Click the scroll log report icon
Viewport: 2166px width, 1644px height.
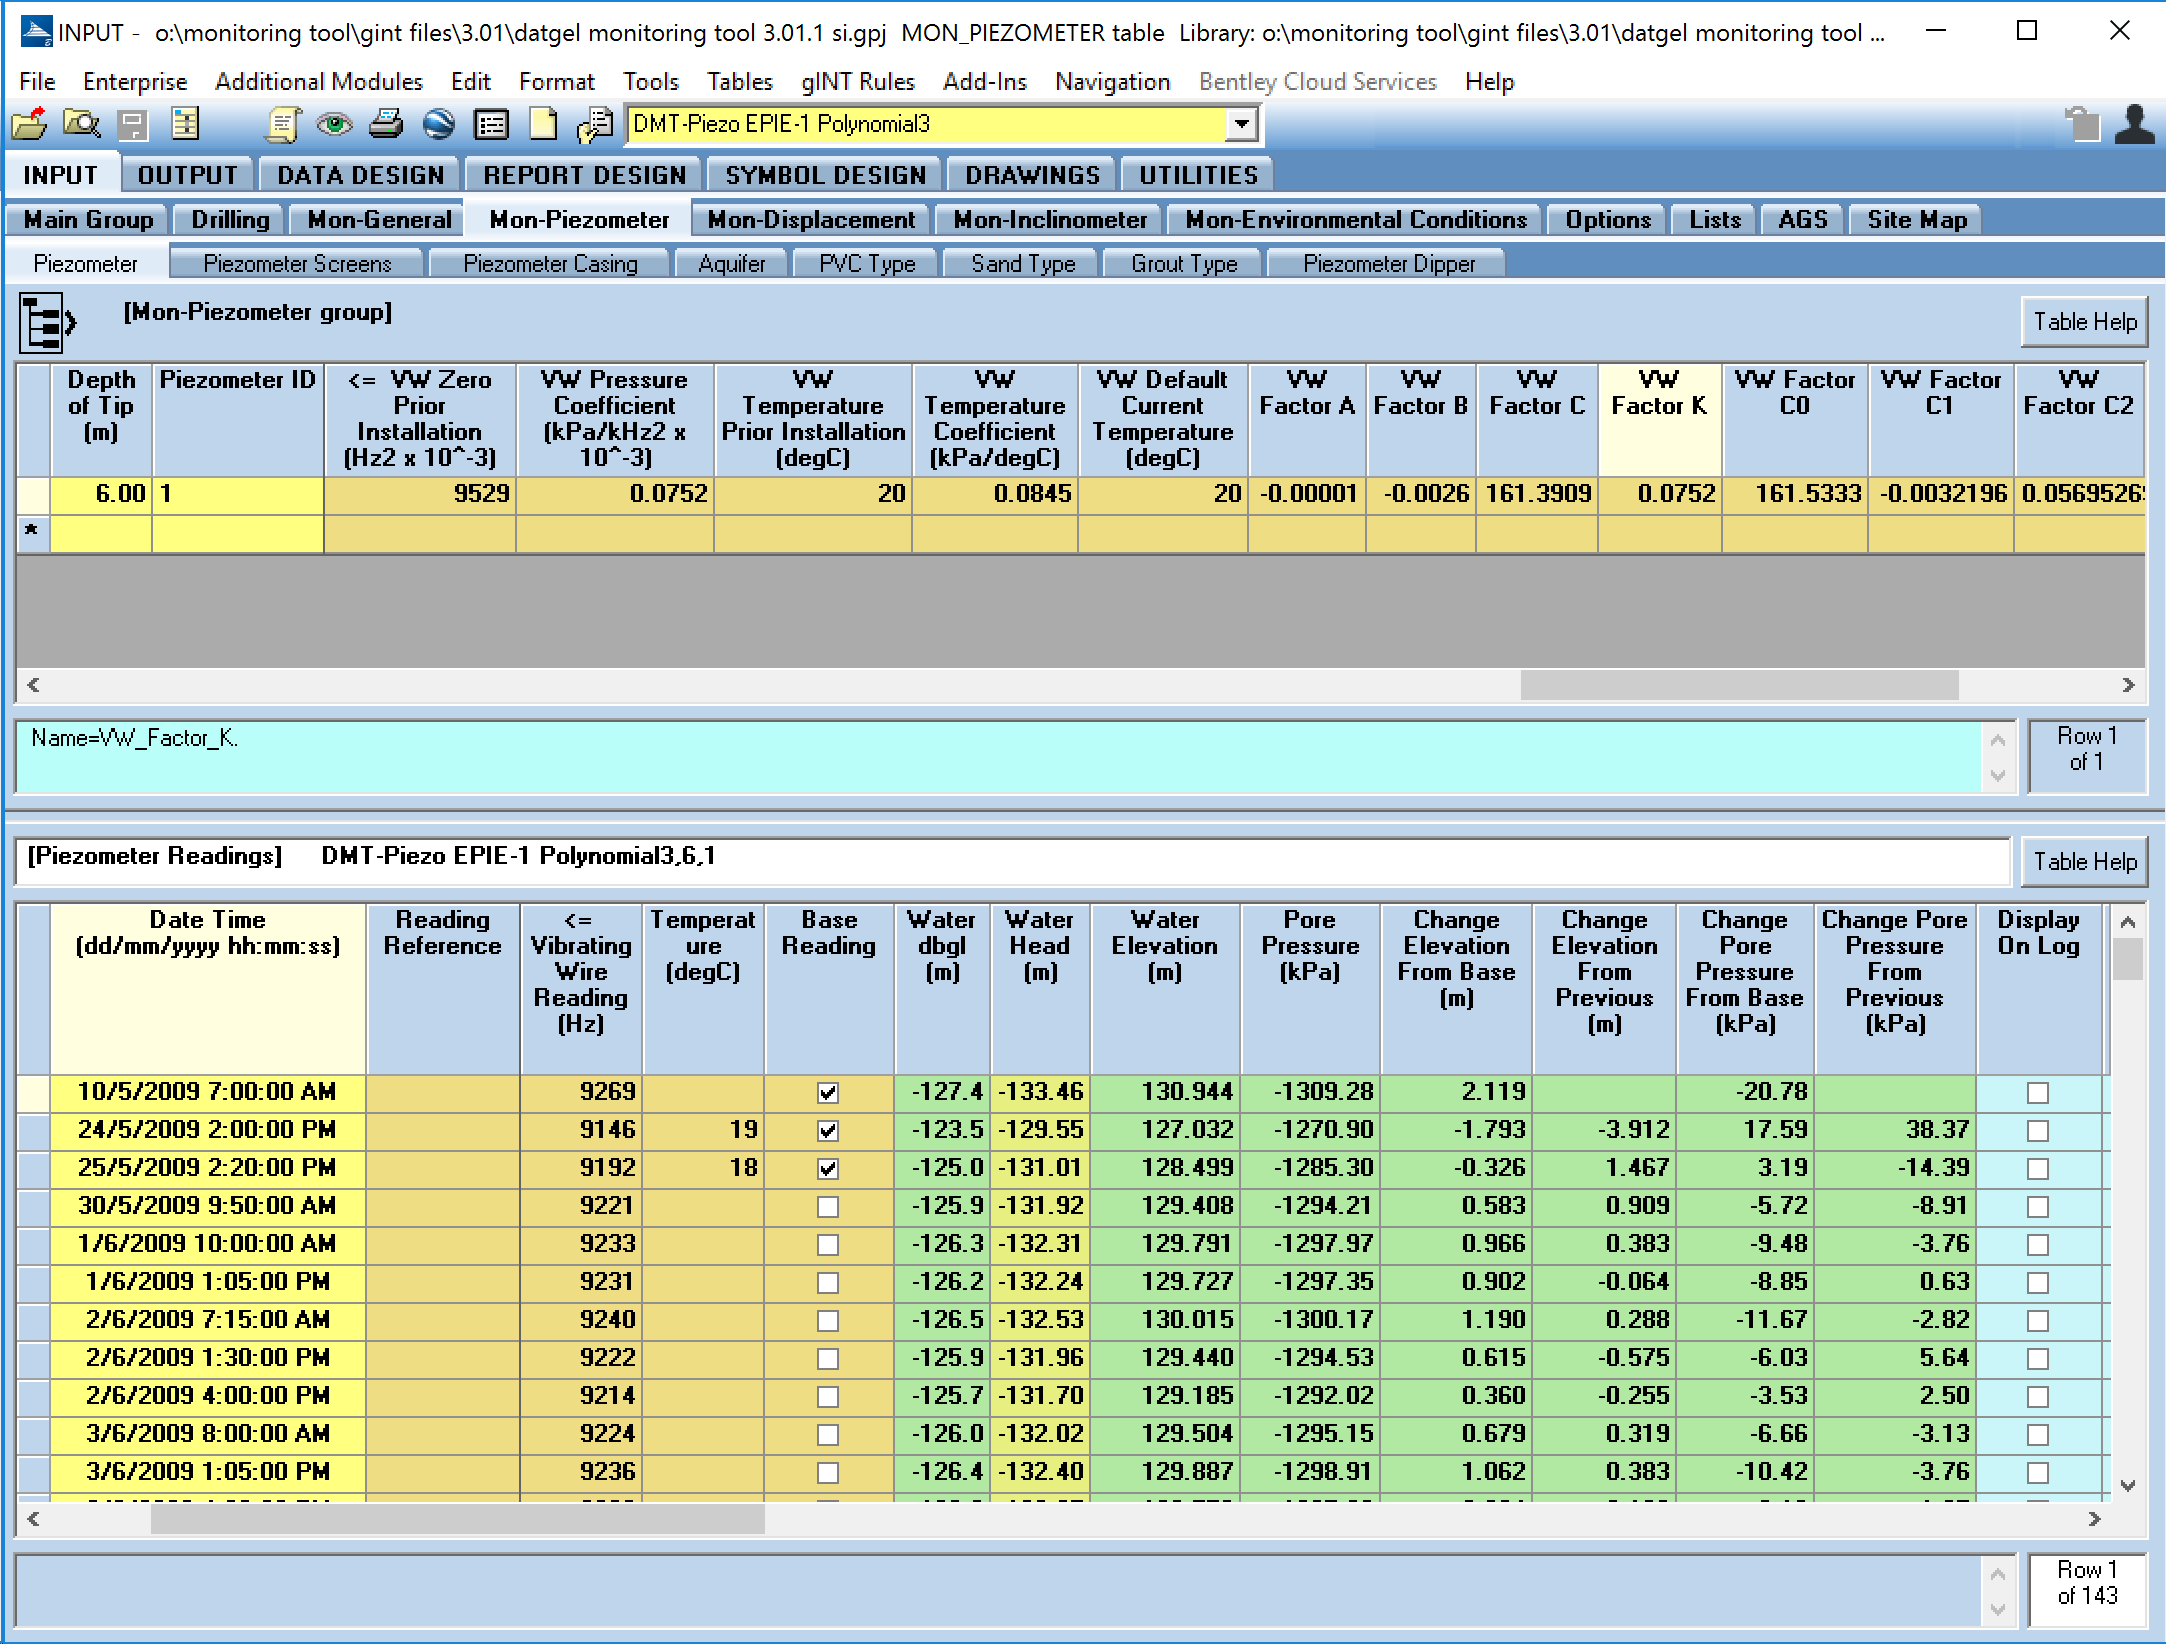pyautogui.click(x=283, y=124)
